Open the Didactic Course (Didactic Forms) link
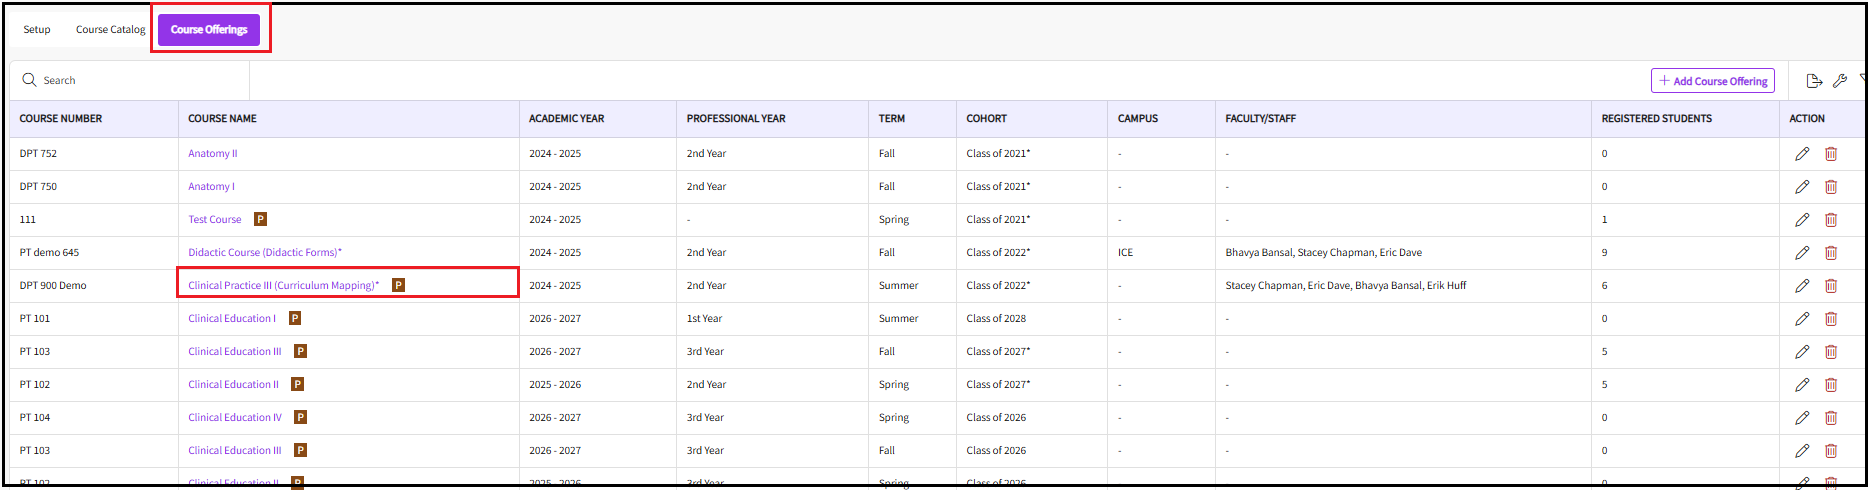The height and width of the screenshot is (490, 1868). click(x=264, y=253)
